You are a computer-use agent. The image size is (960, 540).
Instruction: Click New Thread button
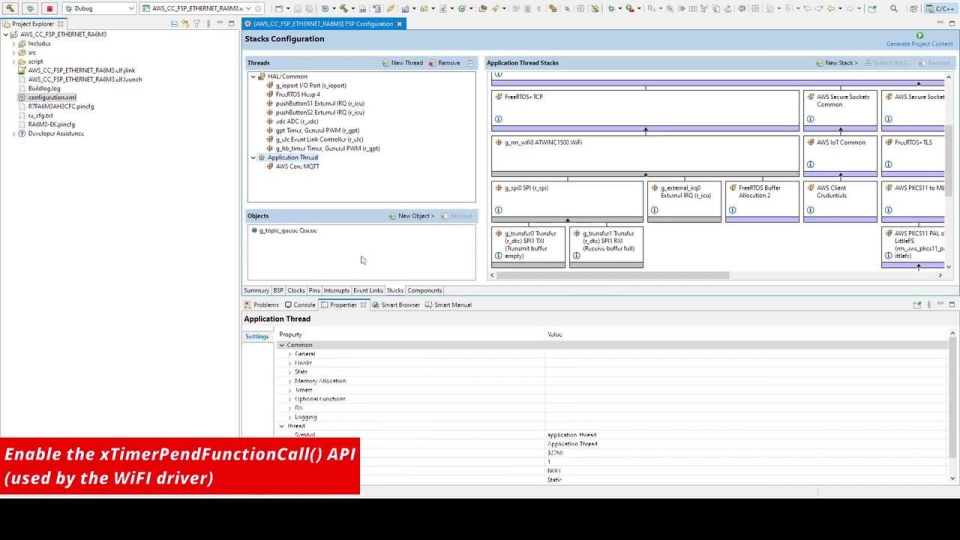402,63
